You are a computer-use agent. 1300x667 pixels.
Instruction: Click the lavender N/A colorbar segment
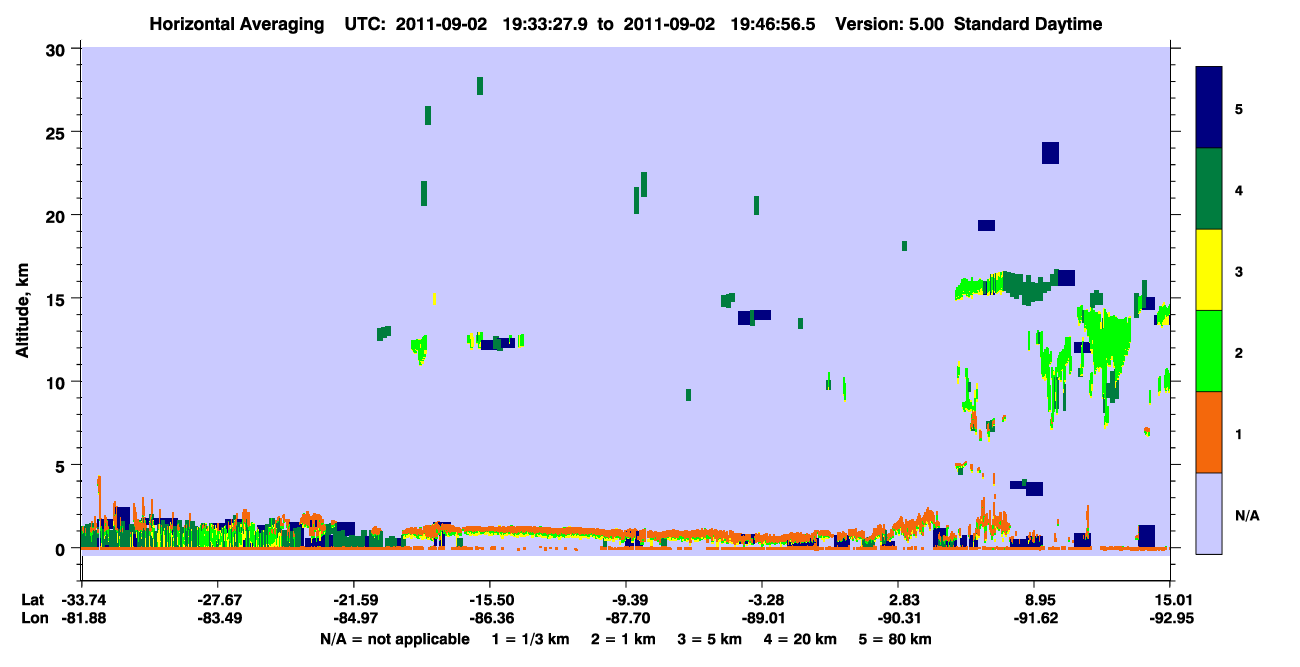1209,513
